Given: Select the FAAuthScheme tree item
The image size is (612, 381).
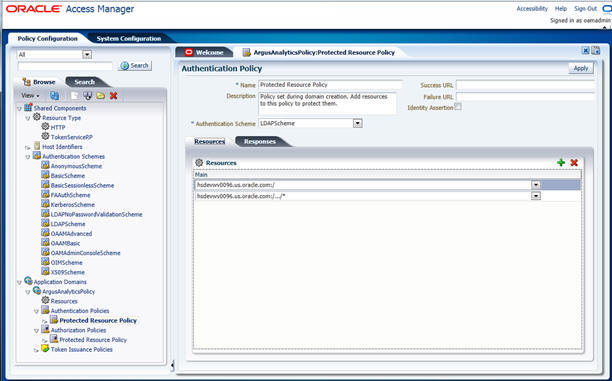Looking at the screenshot, I should pos(71,195).
